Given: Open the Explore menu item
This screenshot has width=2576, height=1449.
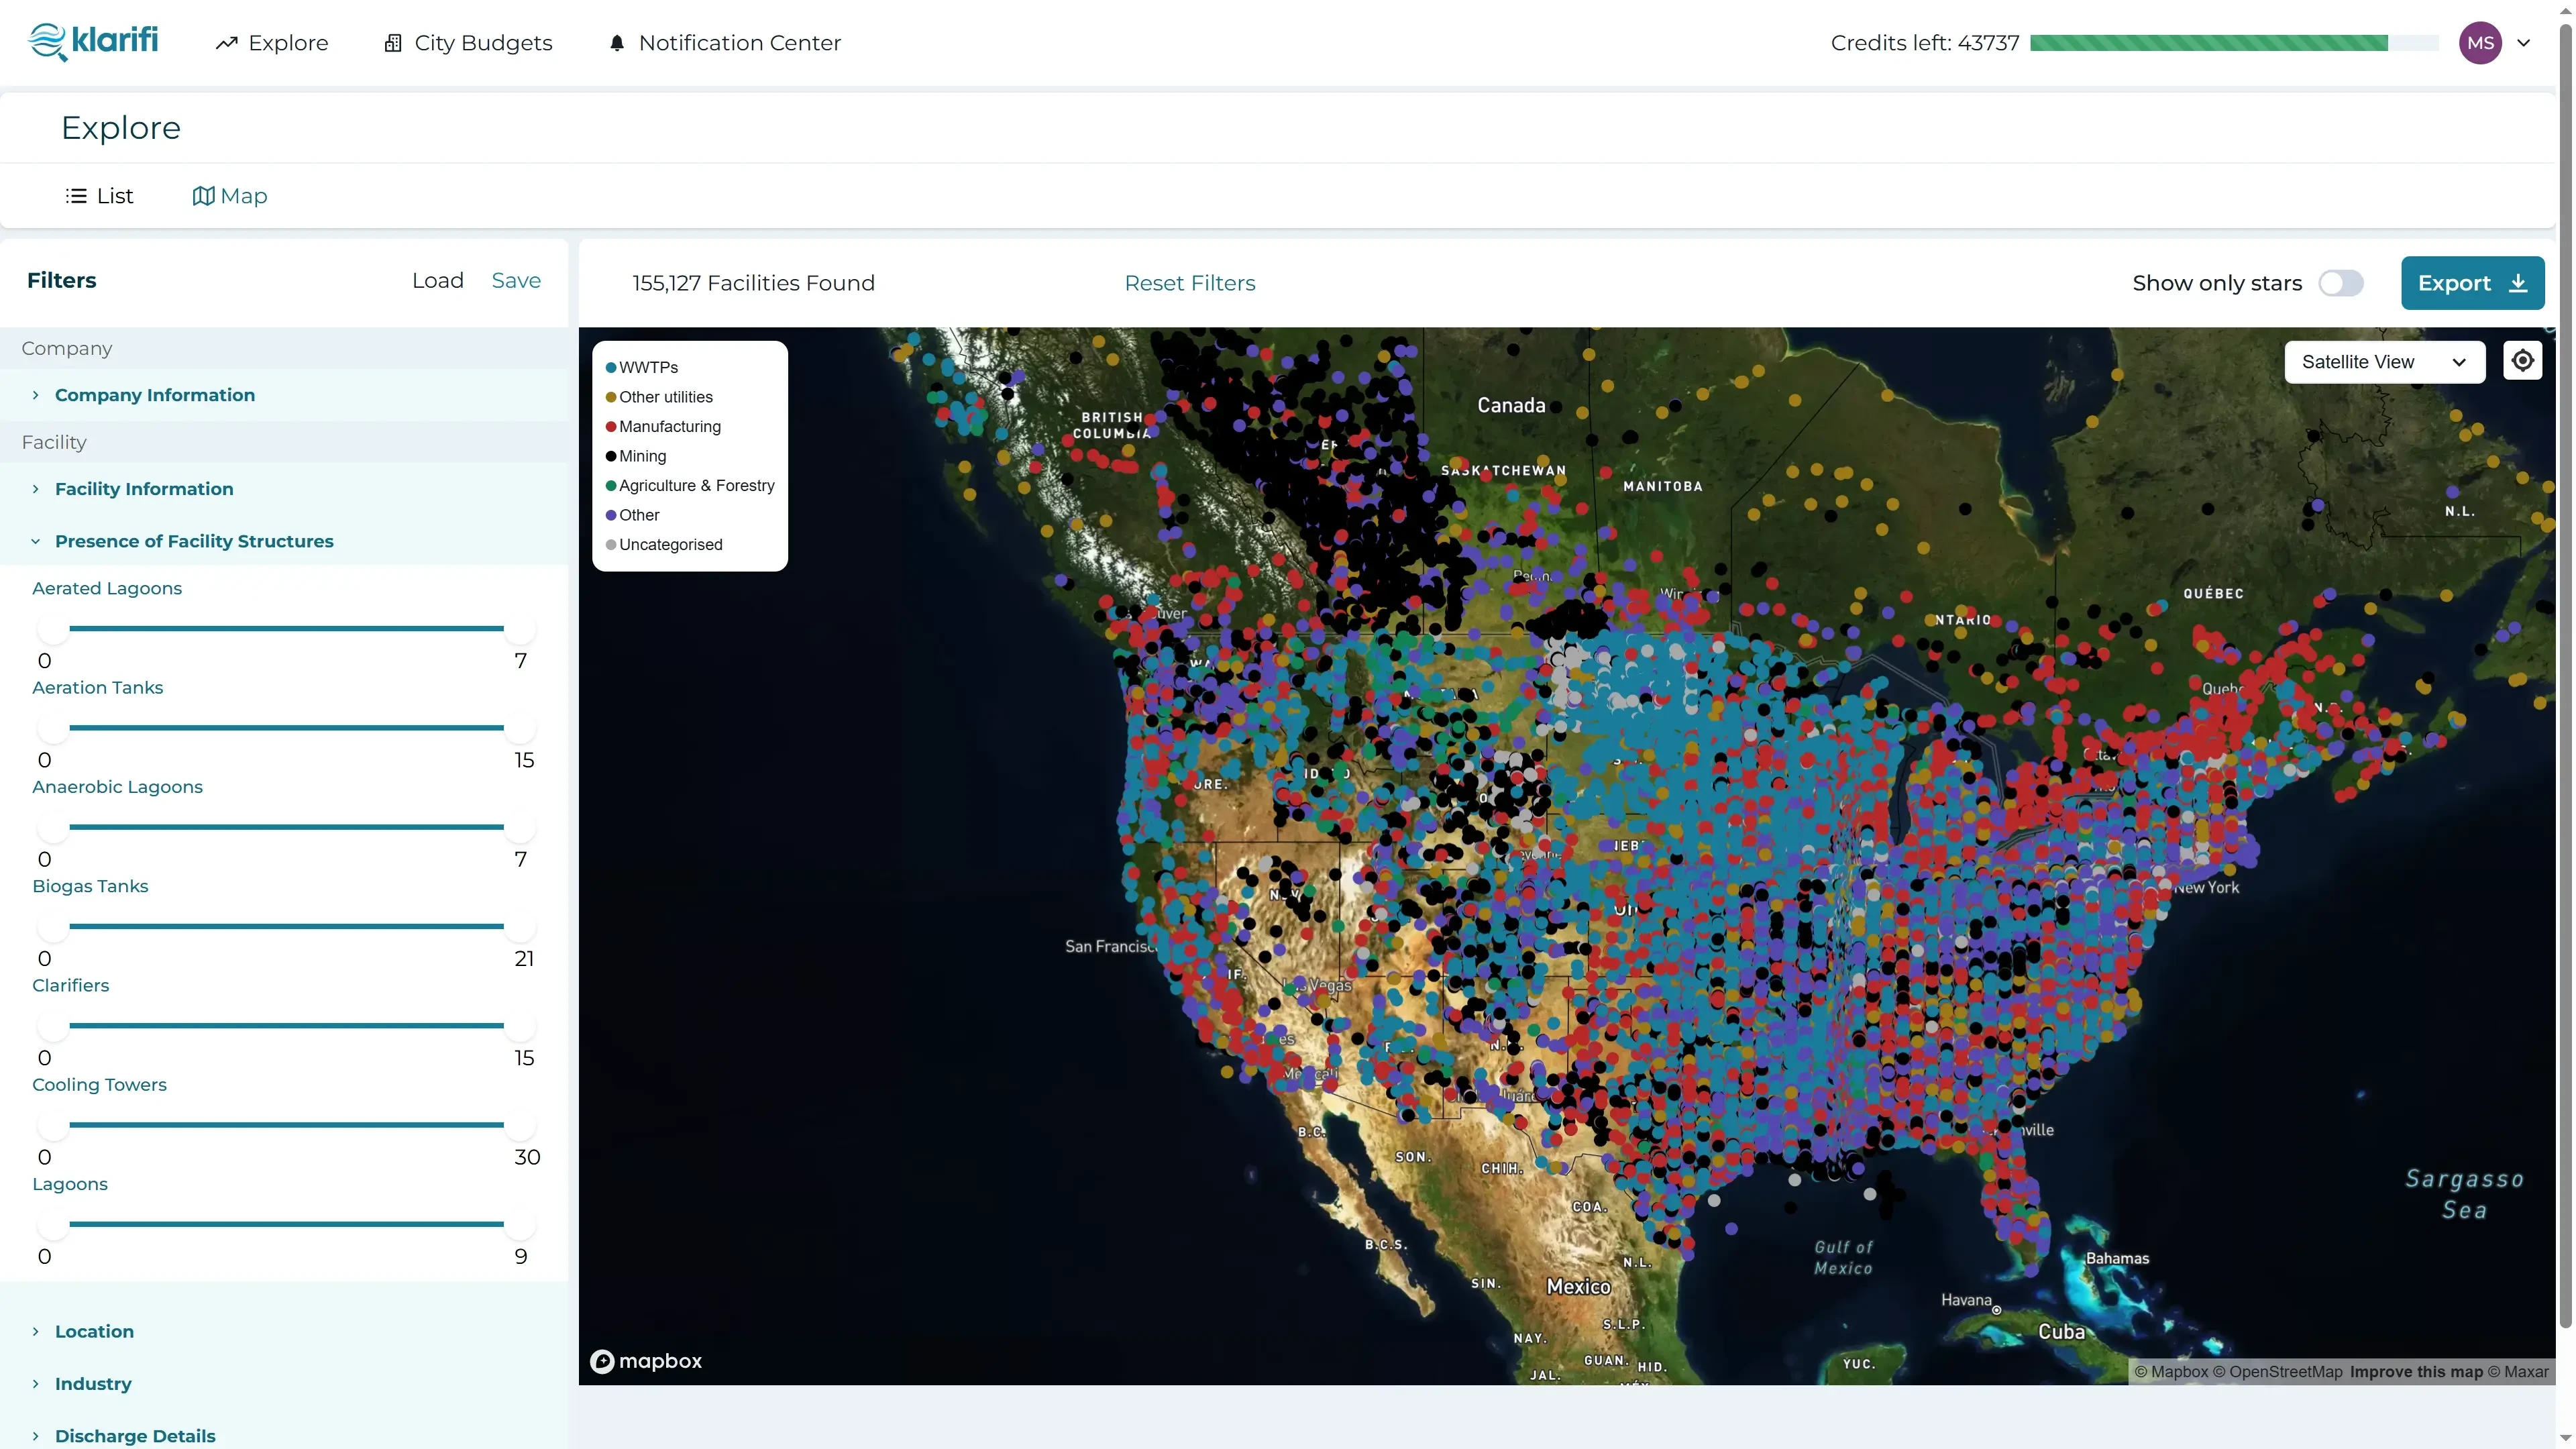Looking at the screenshot, I should click(x=272, y=43).
